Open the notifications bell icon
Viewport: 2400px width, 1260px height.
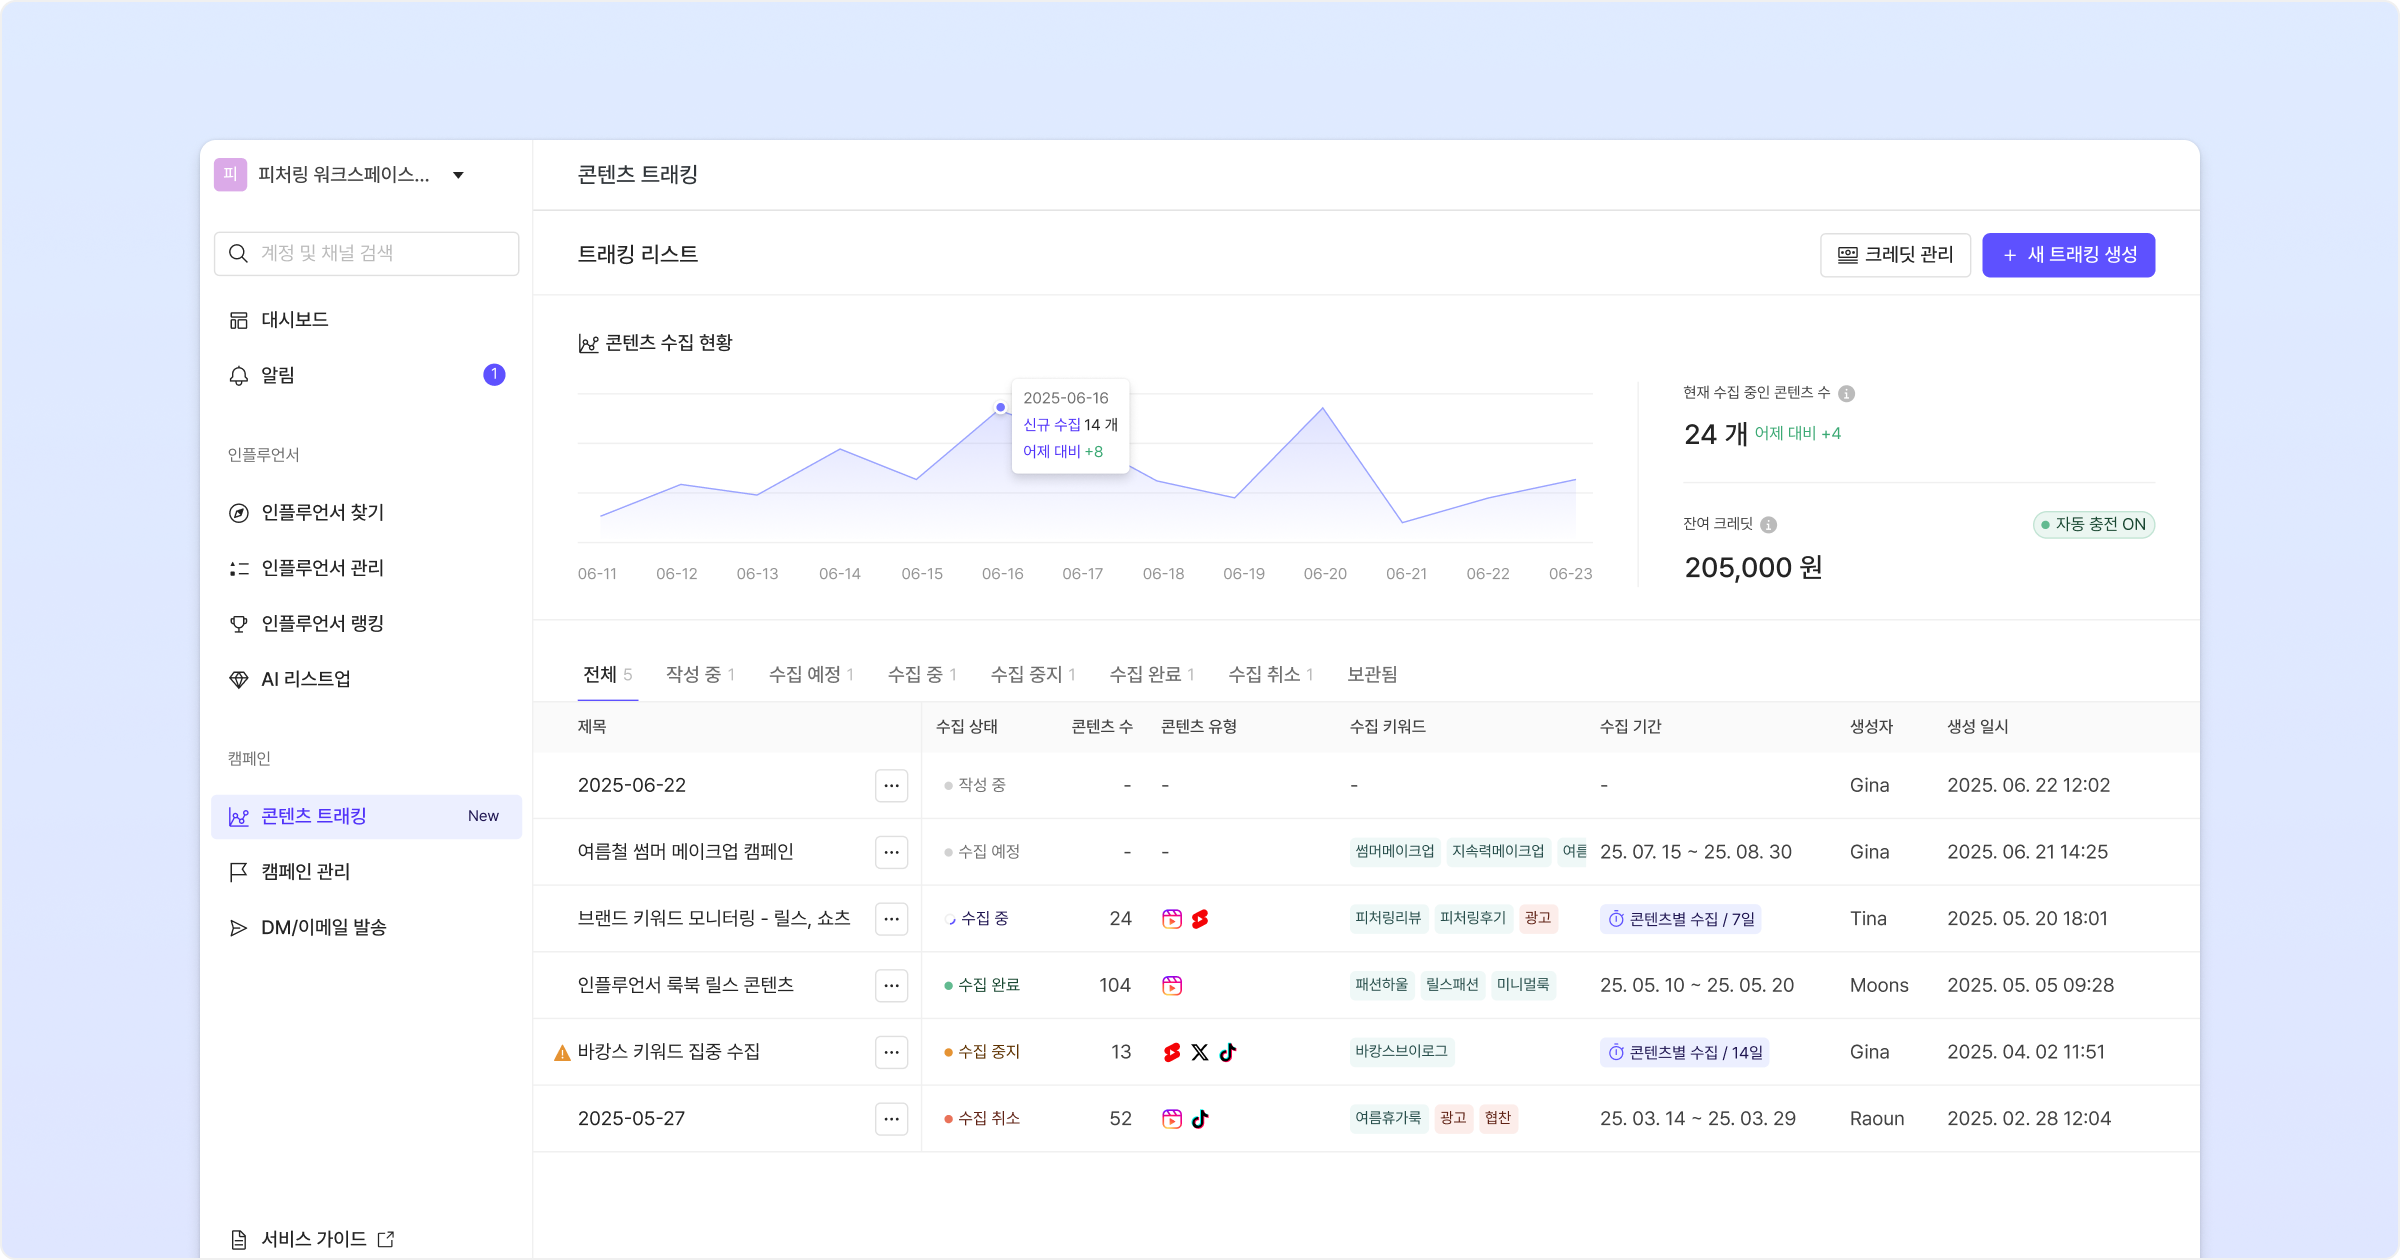(239, 376)
